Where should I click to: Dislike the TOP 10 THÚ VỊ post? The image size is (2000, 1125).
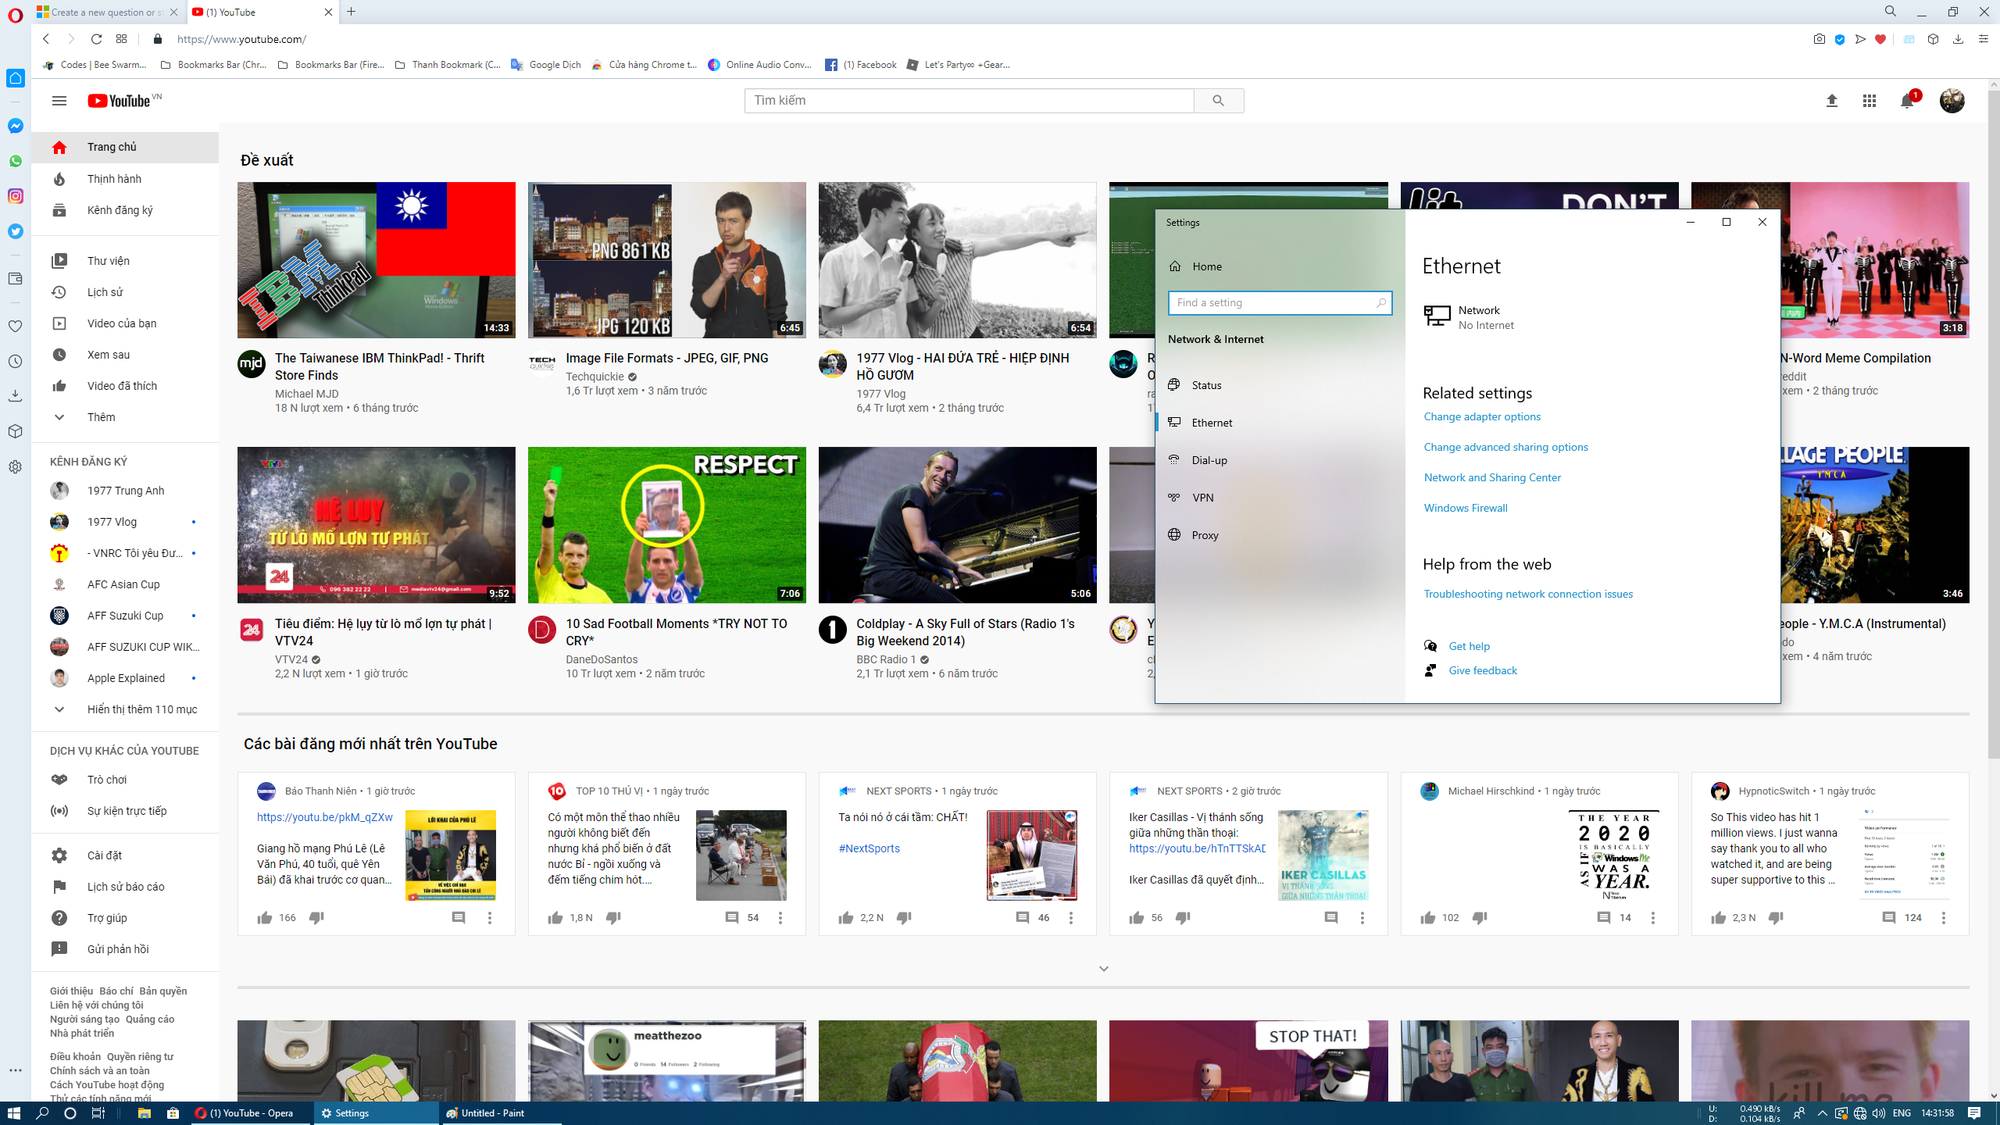pos(614,918)
